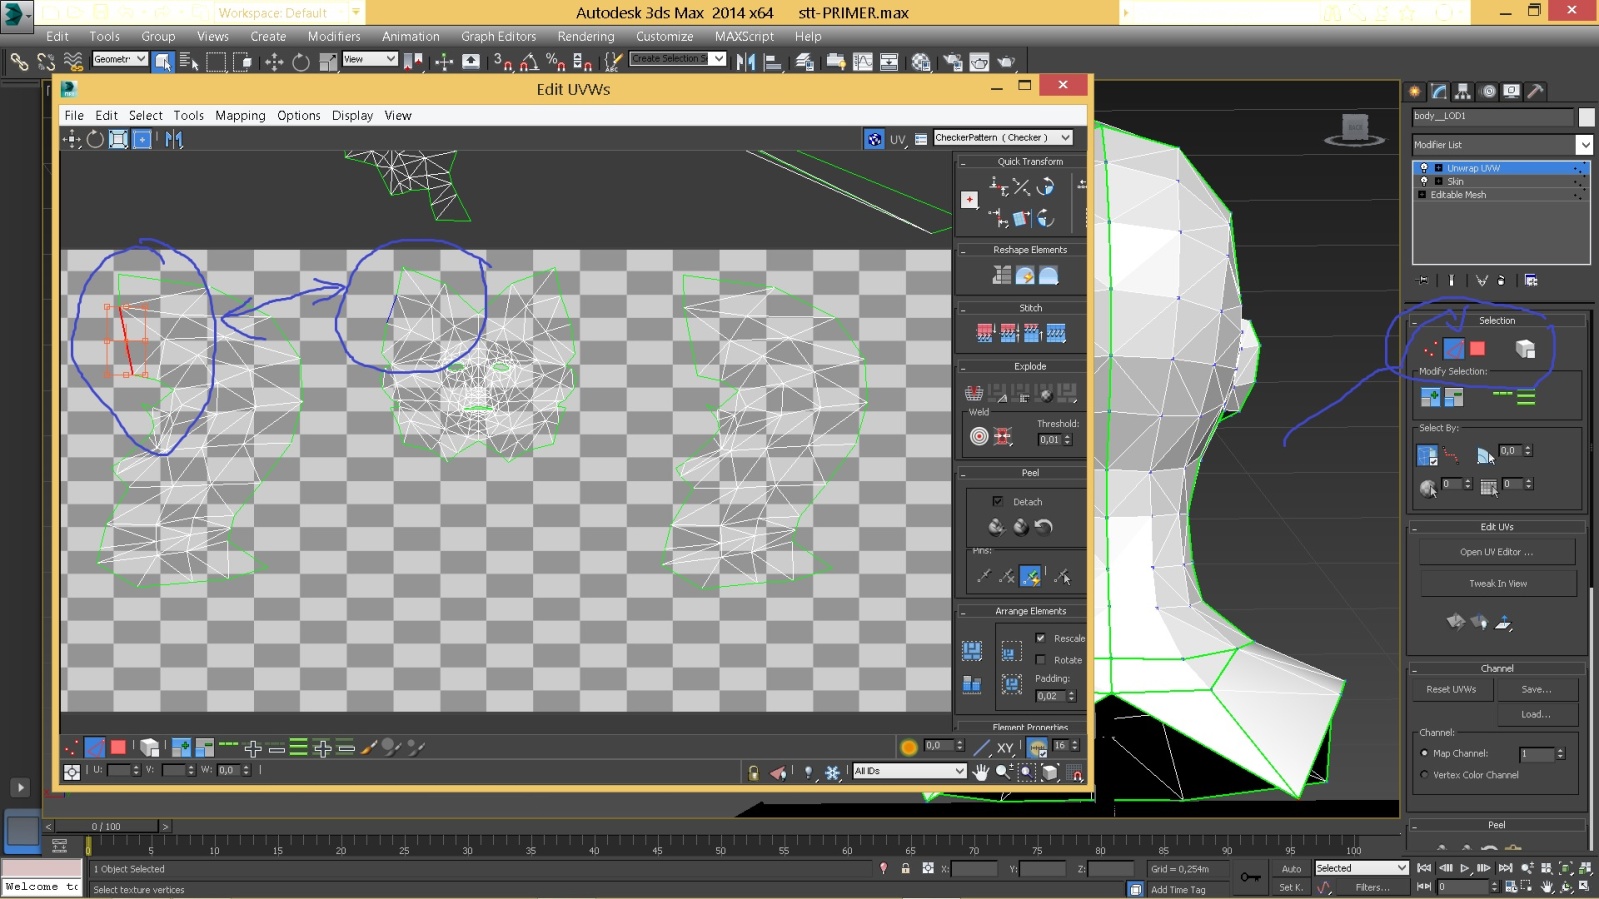Image resolution: width=1599 pixels, height=899 pixels.
Task: Open the Modifier List dropdown
Action: point(1584,145)
